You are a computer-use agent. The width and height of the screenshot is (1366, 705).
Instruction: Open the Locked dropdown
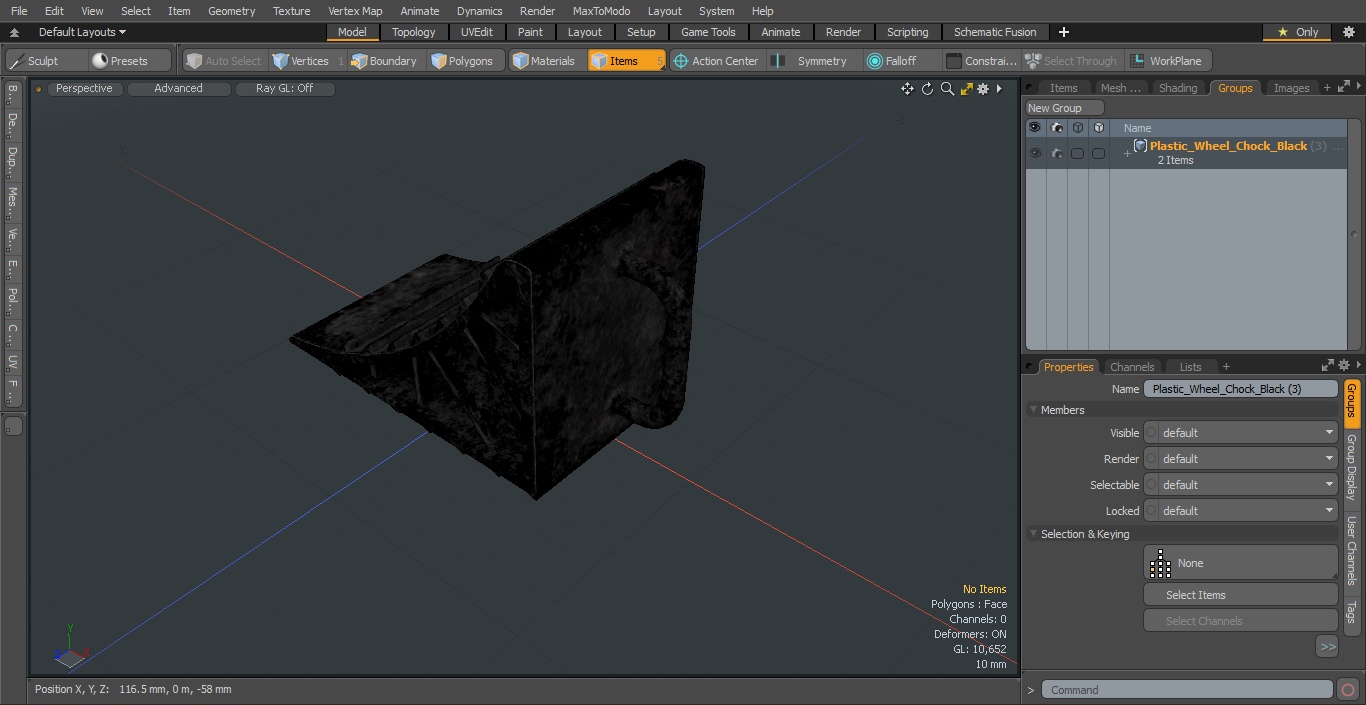(1241, 511)
